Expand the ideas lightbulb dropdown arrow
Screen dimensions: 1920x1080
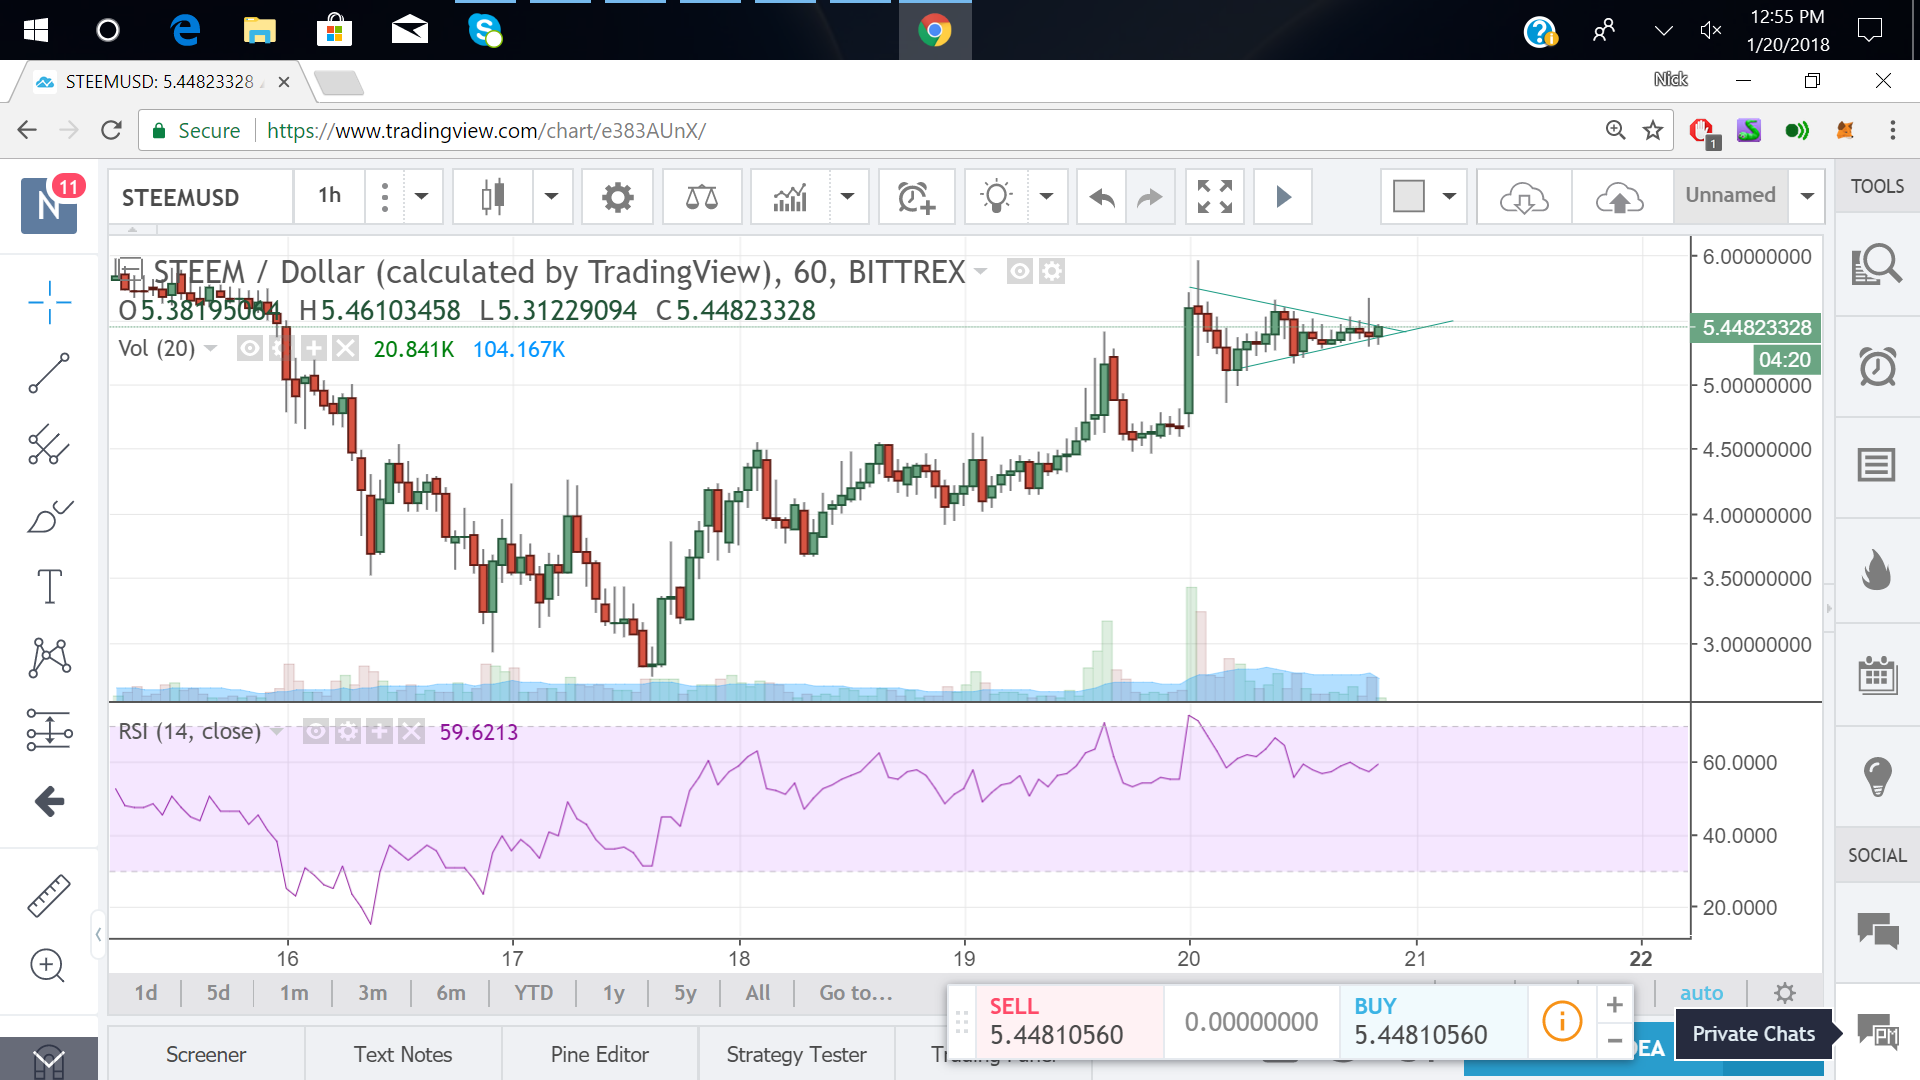(1047, 197)
